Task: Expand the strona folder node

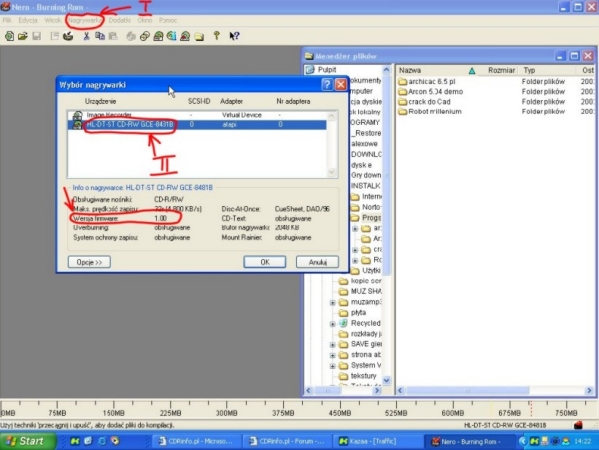Action: point(333,355)
